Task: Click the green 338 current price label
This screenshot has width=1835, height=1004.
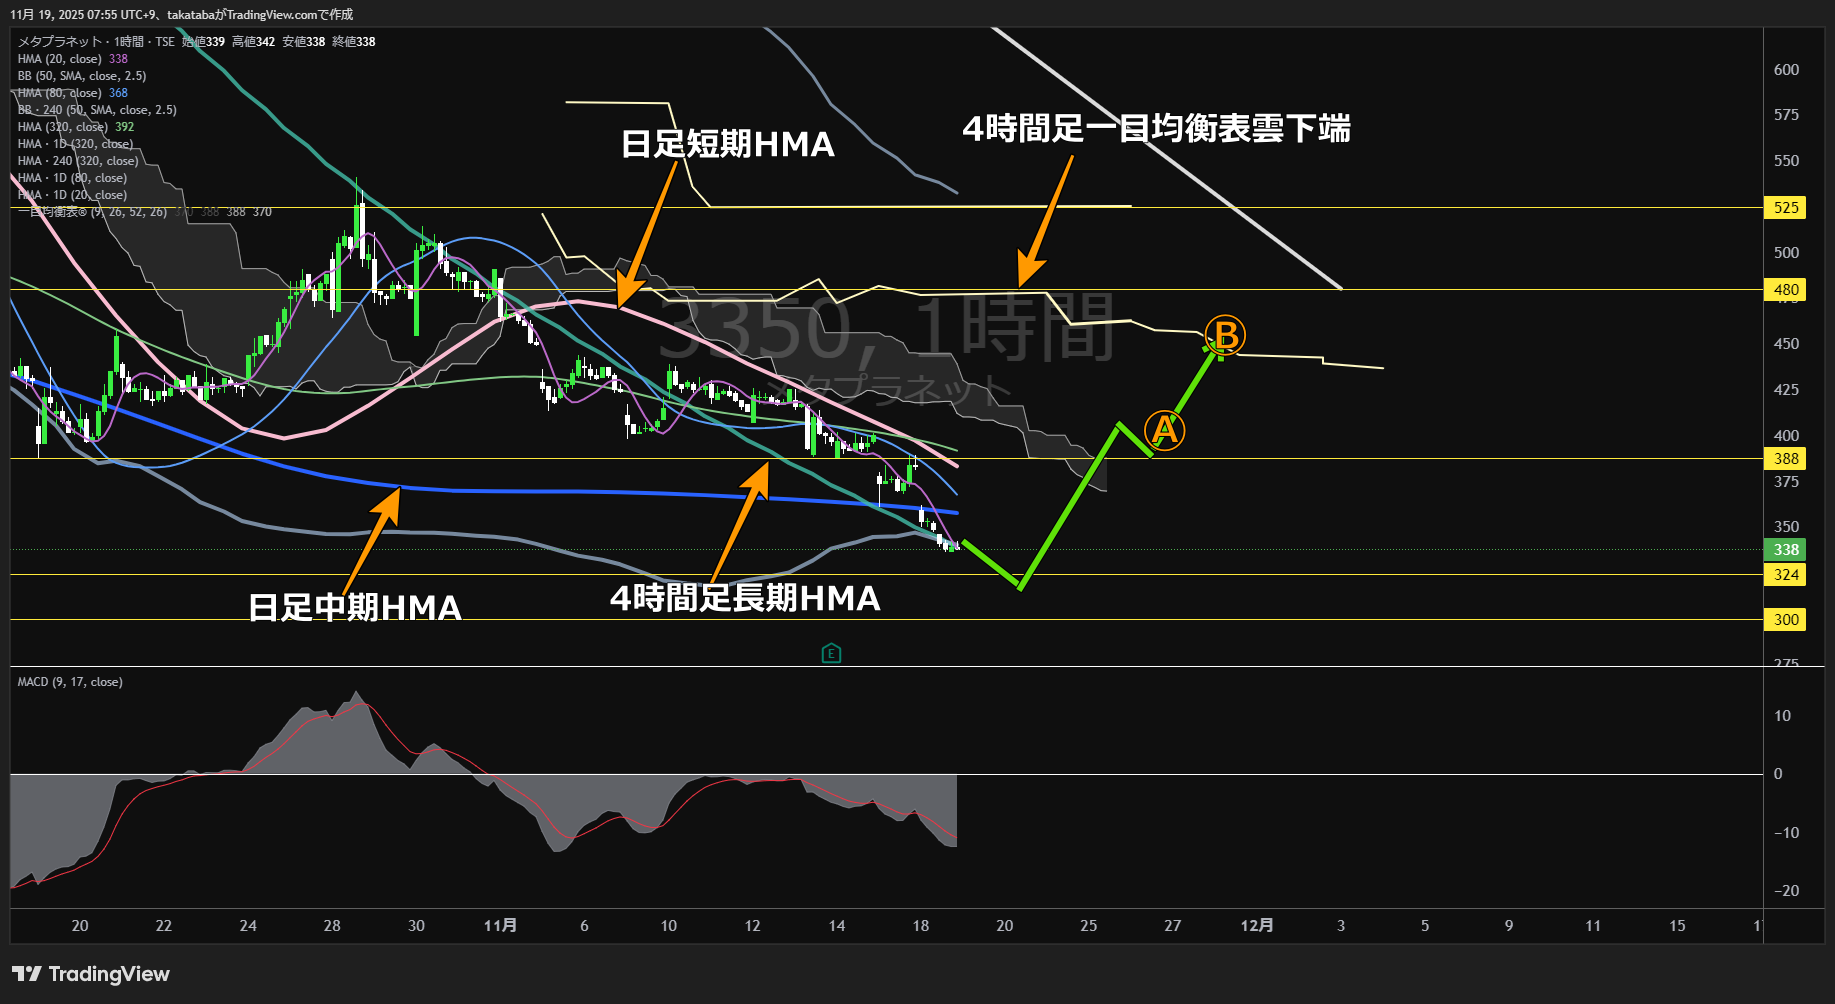Action: click(x=1786, y=550)
